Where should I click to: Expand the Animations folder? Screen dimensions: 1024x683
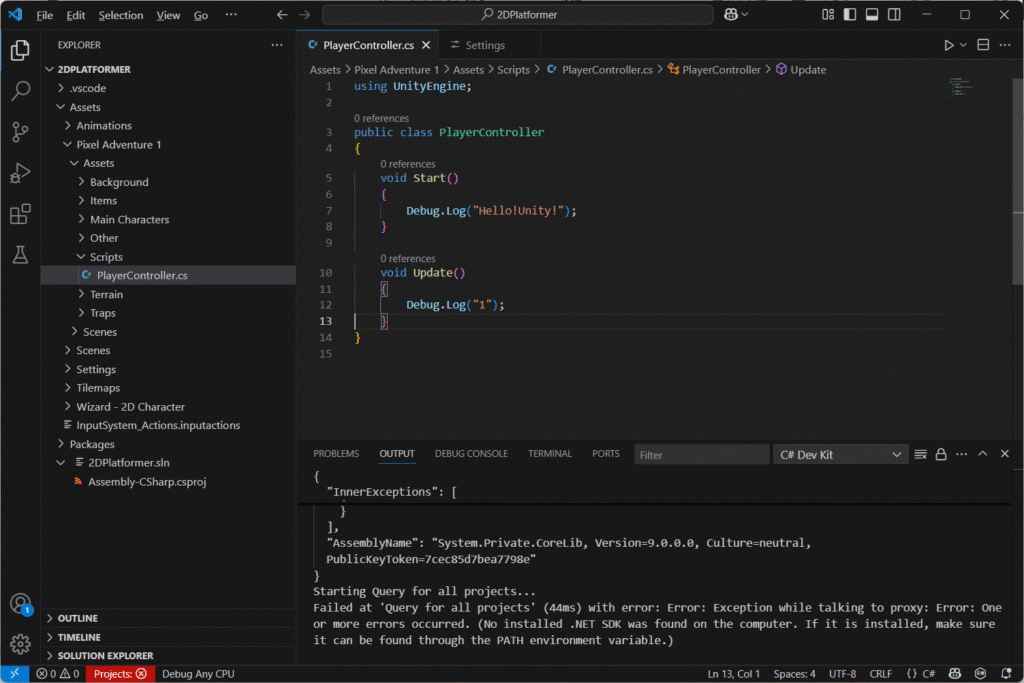tap(168, 125)
